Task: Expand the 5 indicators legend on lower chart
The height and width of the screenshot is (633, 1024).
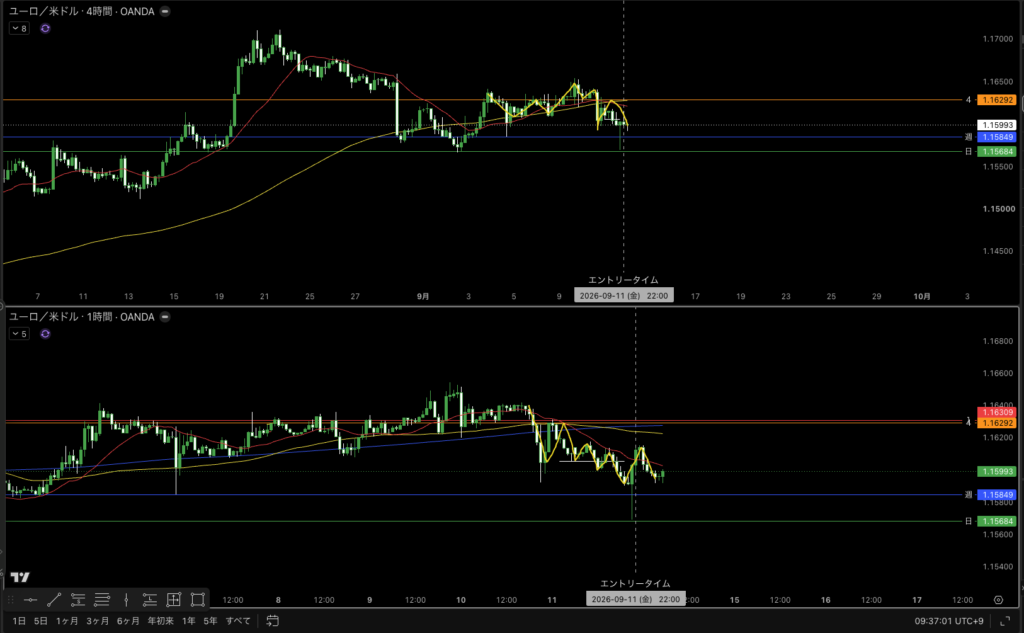Action: click(19, 334)
